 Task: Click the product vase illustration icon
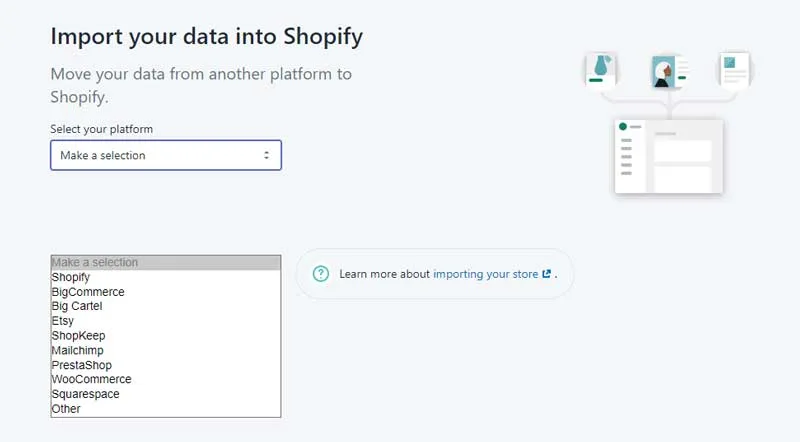601,69
